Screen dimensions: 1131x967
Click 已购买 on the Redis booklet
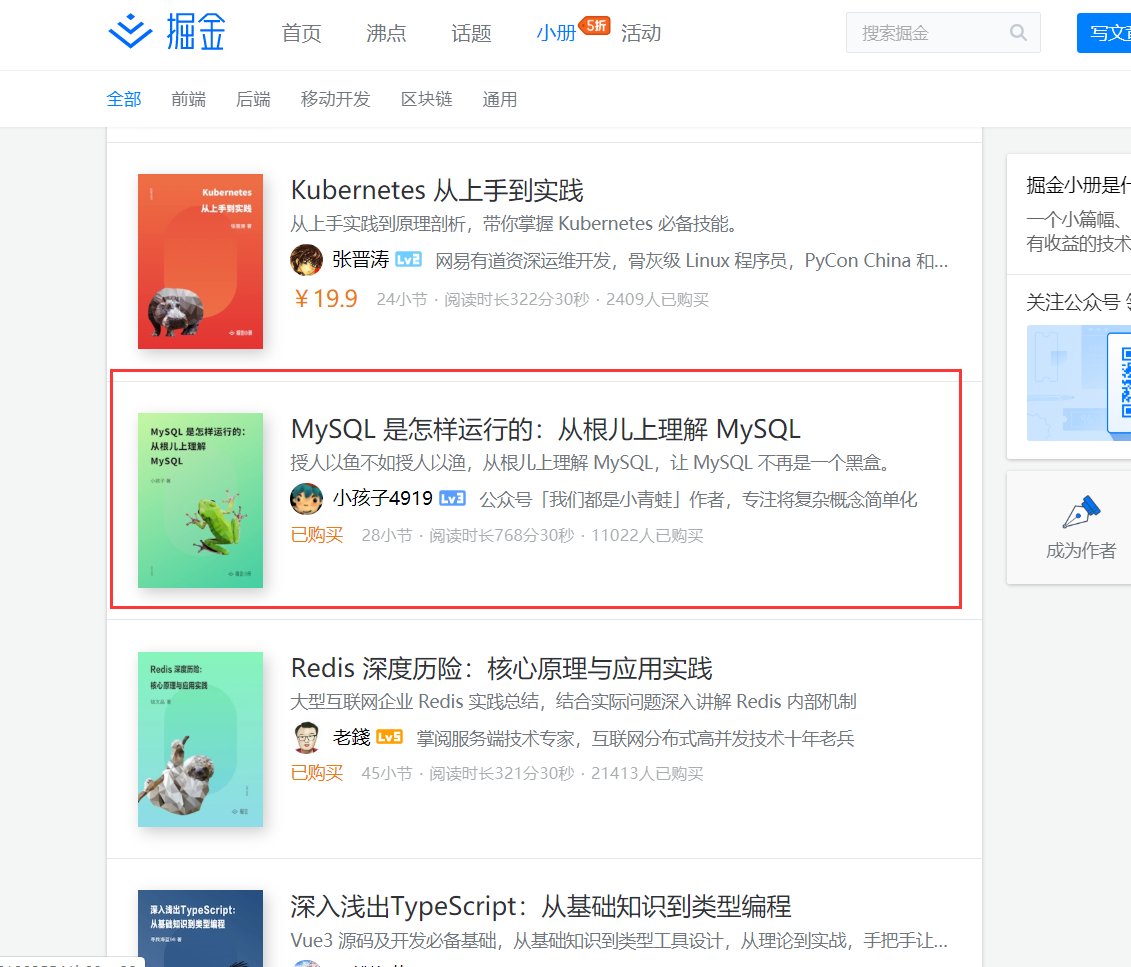pyautogui.click(x=317, y=773)
